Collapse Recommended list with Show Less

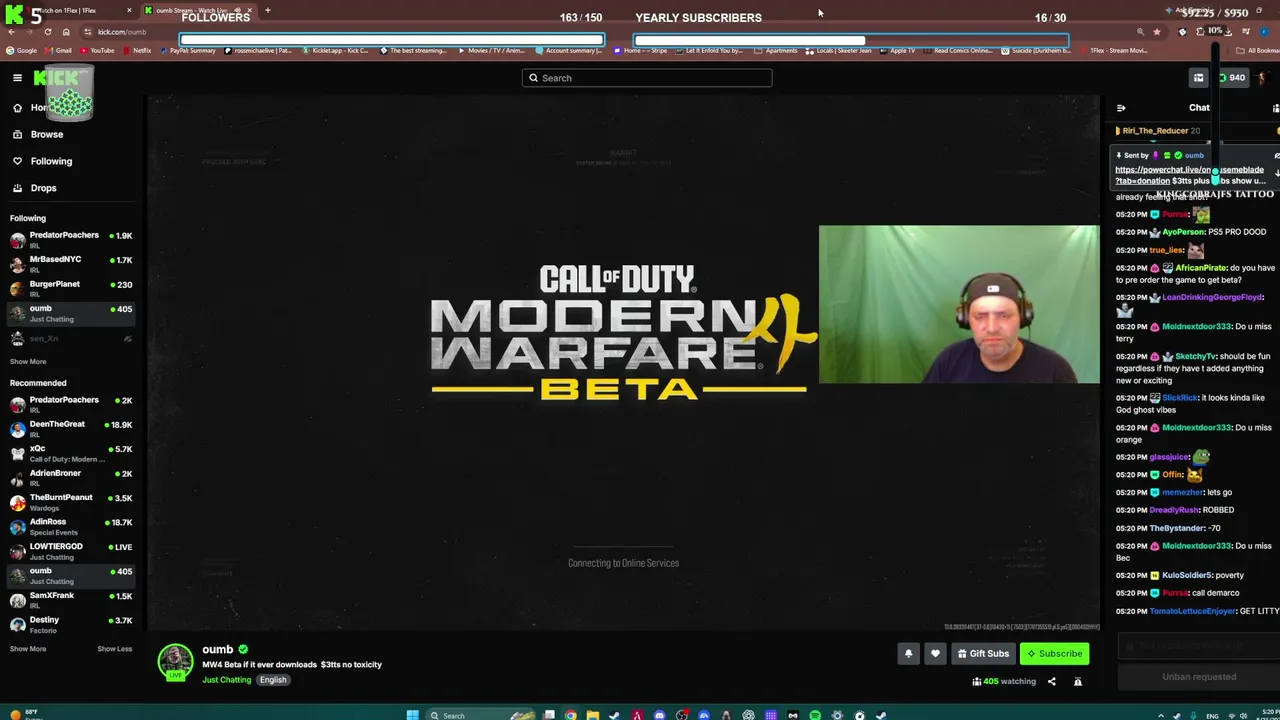(115, 649)
